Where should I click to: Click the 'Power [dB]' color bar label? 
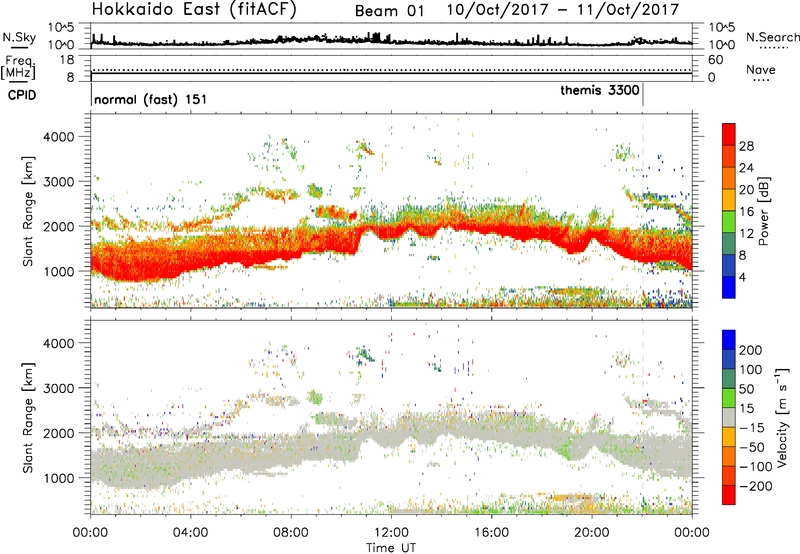click(763, 211)
